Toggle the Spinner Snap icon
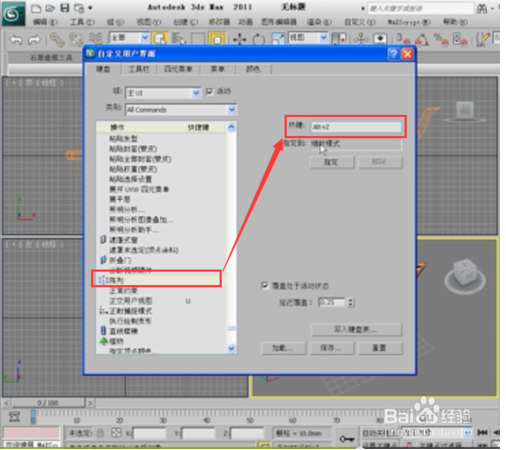The height and width of the screenshot is (450, 506). pyautogui.click(x=460, y=39)
